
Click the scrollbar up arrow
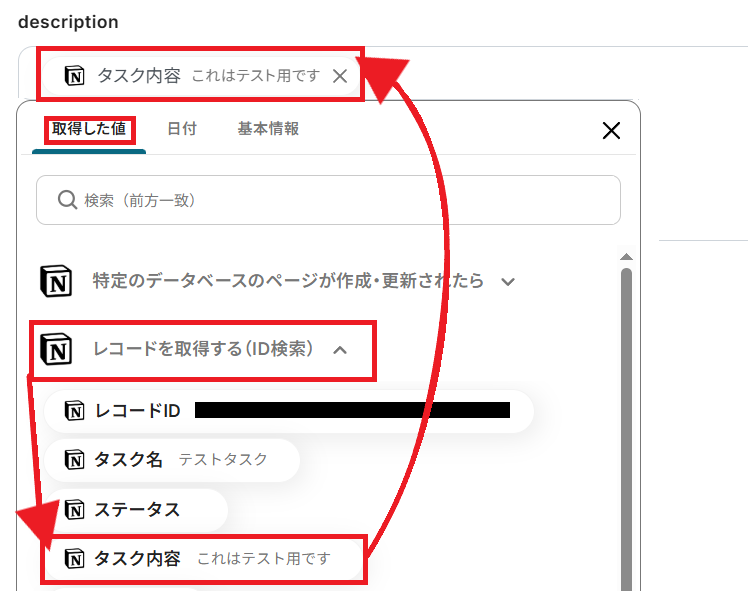[x=626, y=257]
